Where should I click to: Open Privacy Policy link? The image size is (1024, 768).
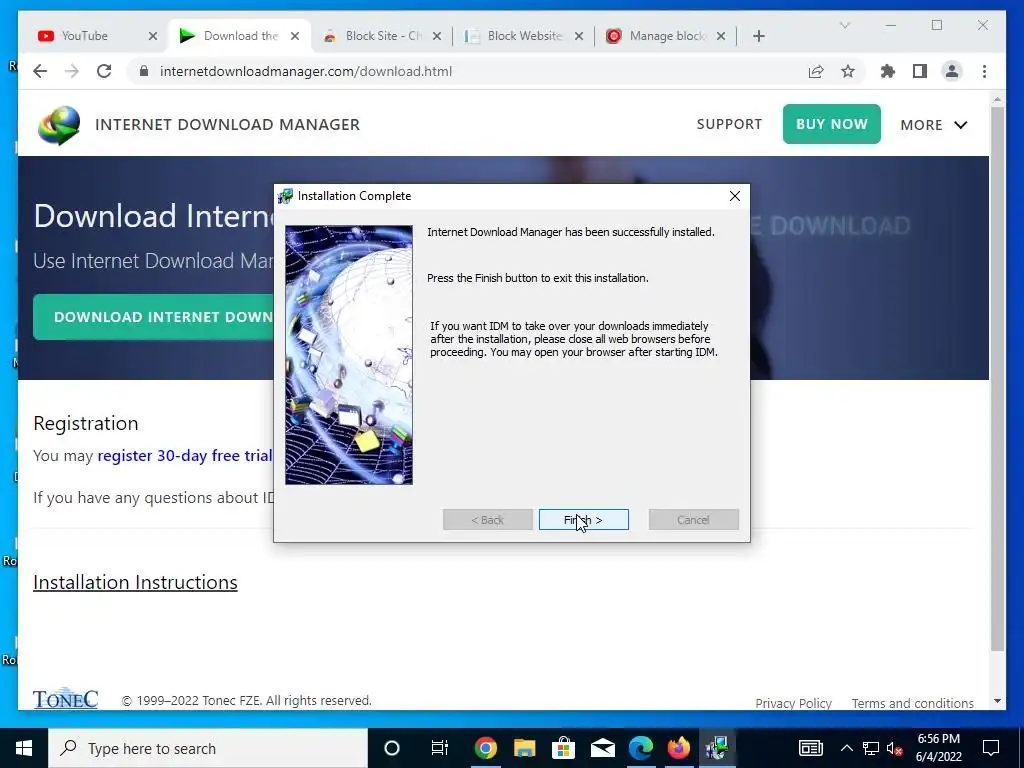pos(793,703)
